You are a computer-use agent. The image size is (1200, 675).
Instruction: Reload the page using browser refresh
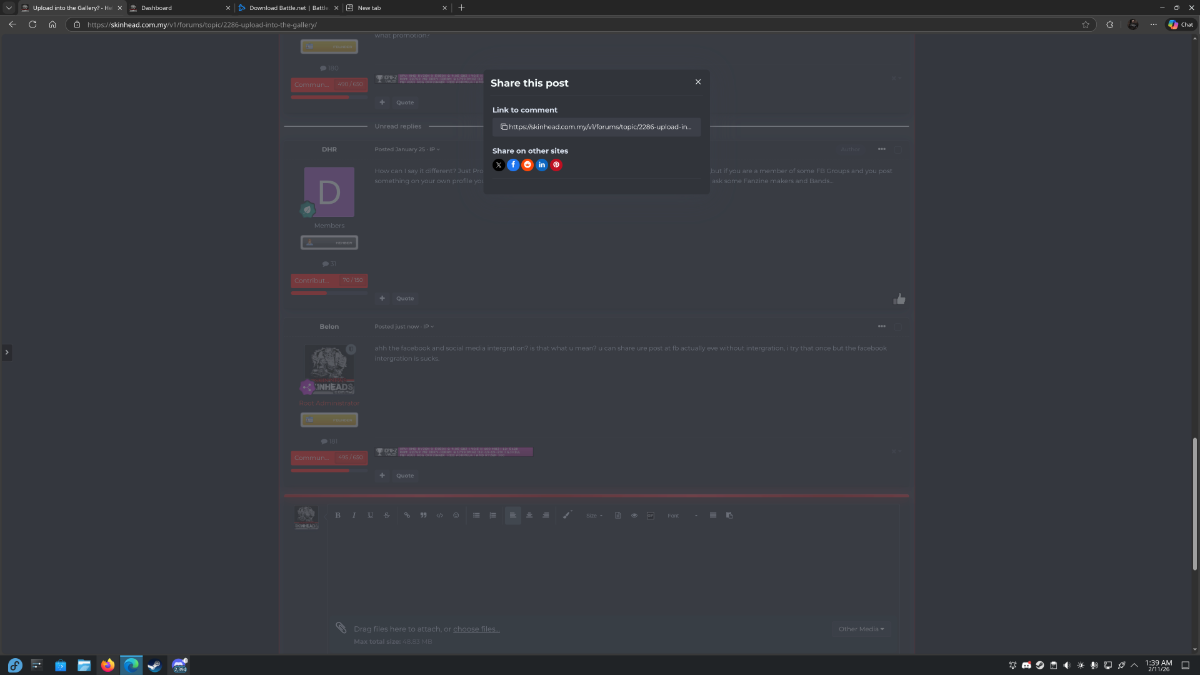32,24
